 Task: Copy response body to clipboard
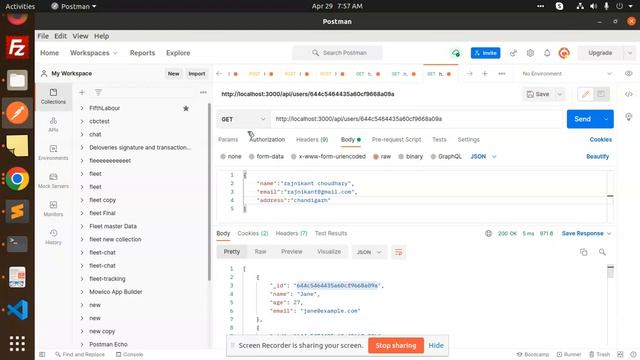point(584,252)
